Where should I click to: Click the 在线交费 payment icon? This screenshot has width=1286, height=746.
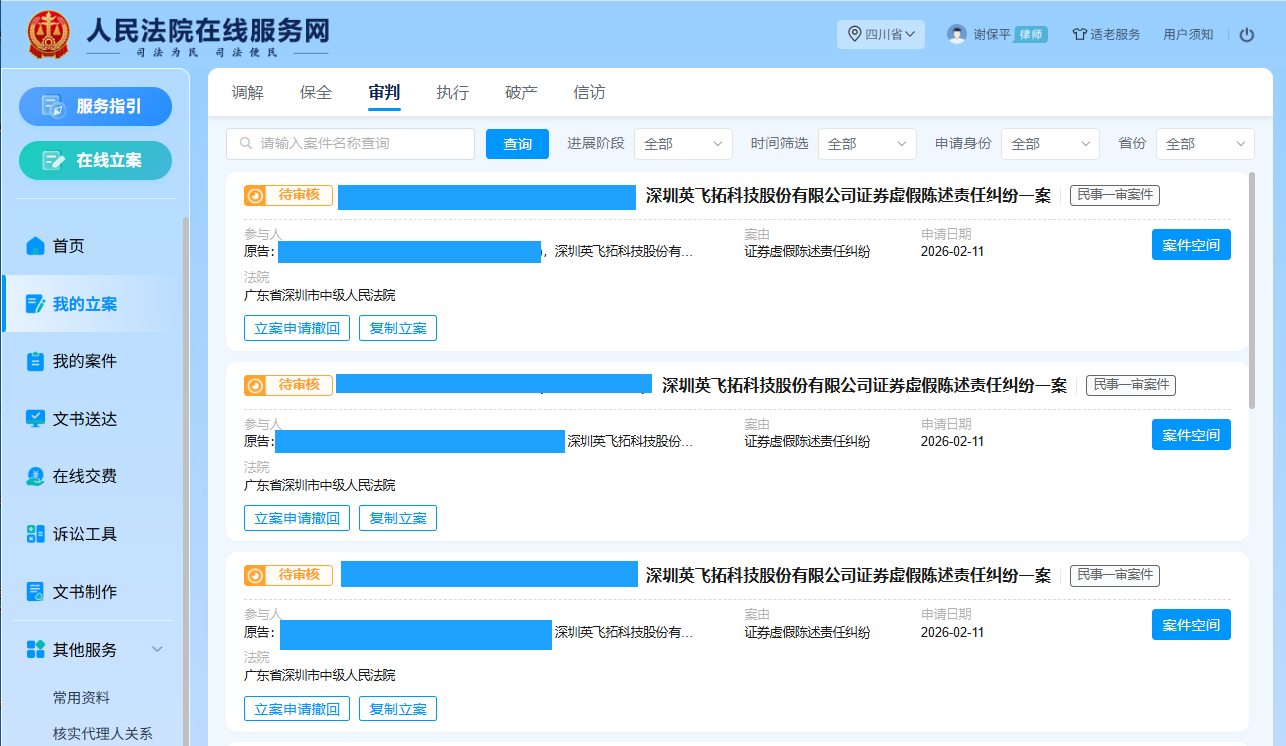click(x=35, y=477)
